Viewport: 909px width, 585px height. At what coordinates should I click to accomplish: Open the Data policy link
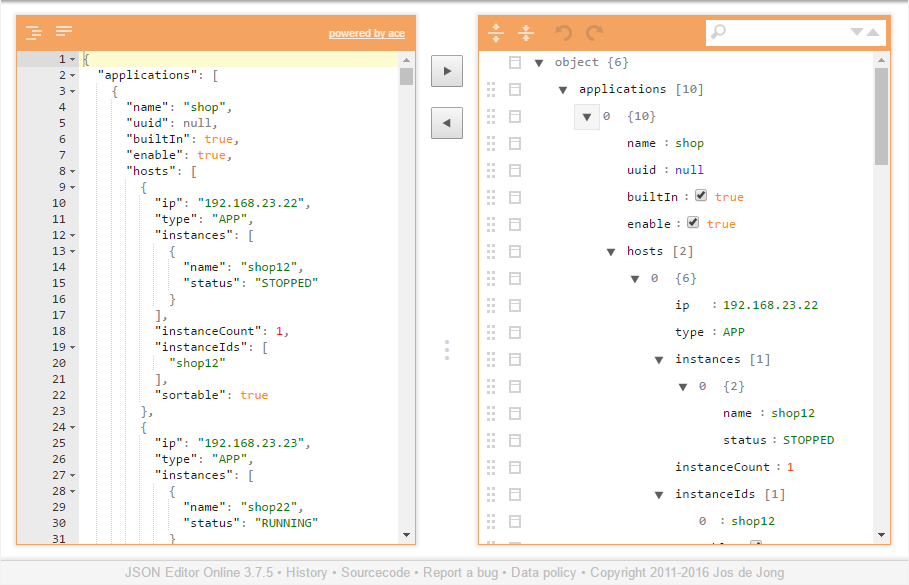click(543, 572)
